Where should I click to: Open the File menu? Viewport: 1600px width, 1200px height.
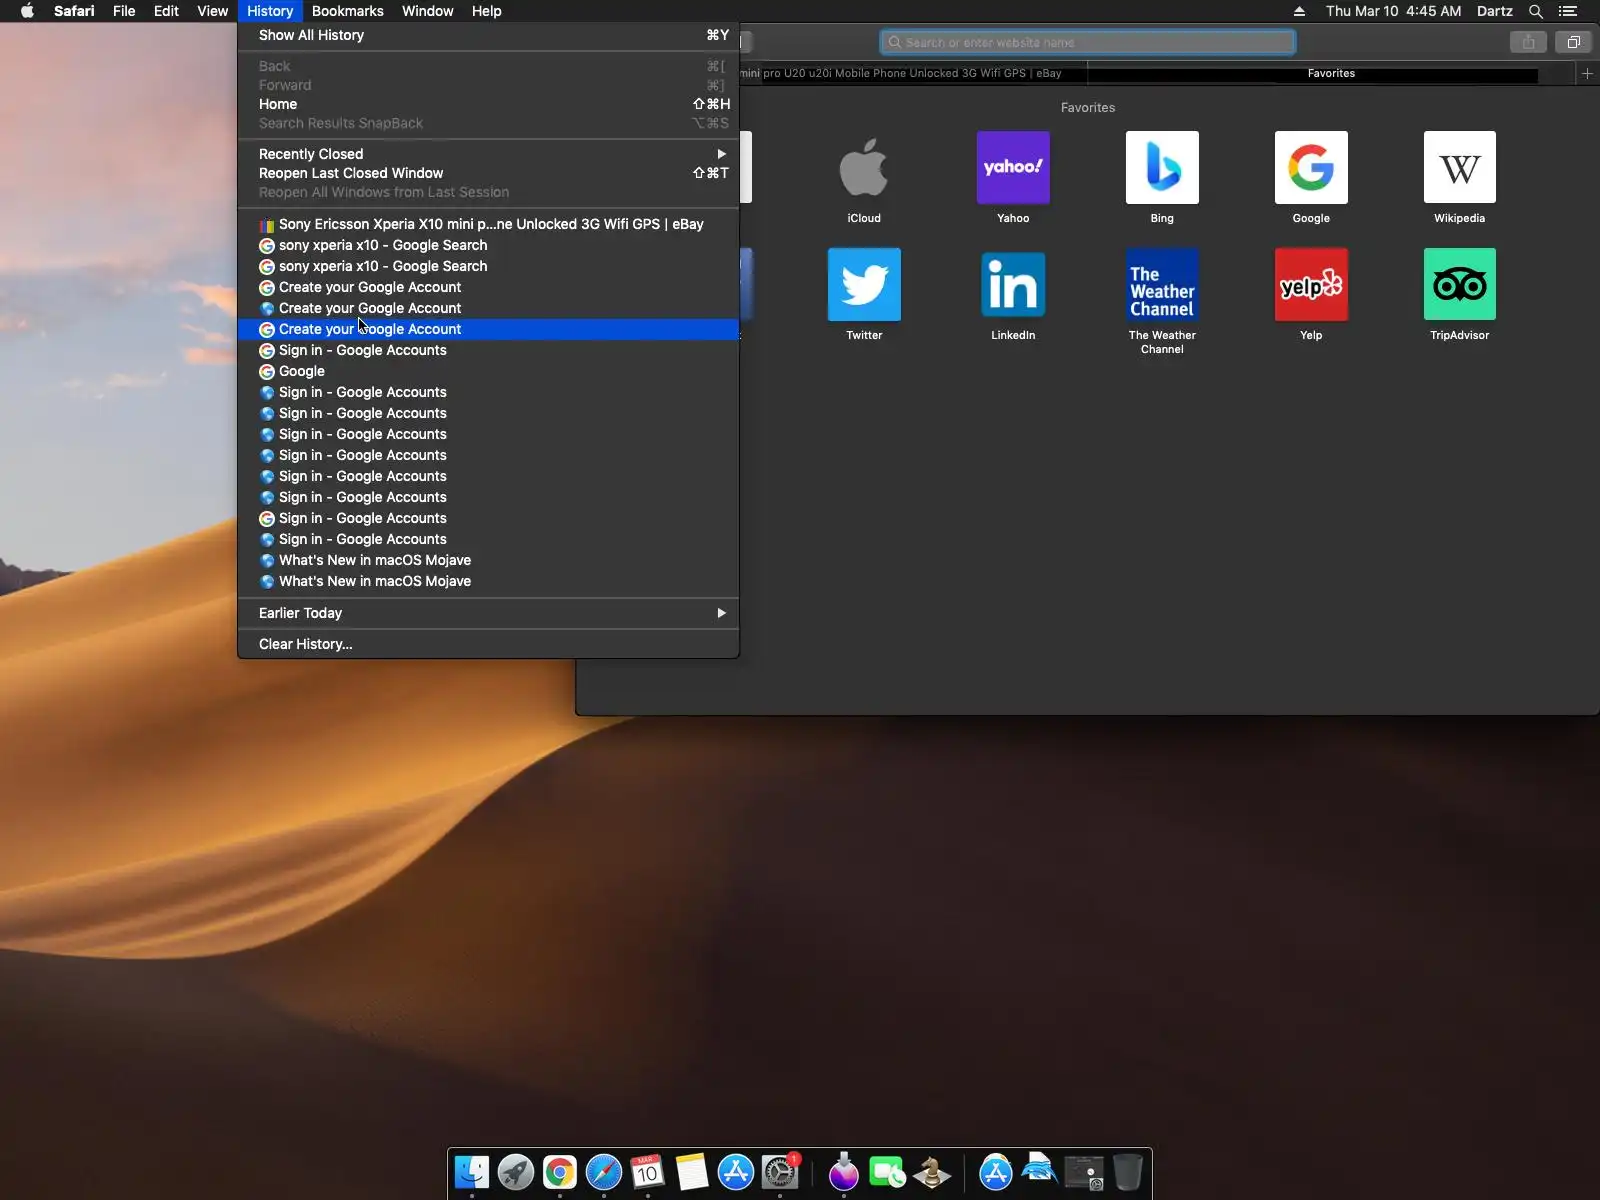pos(124,11)
